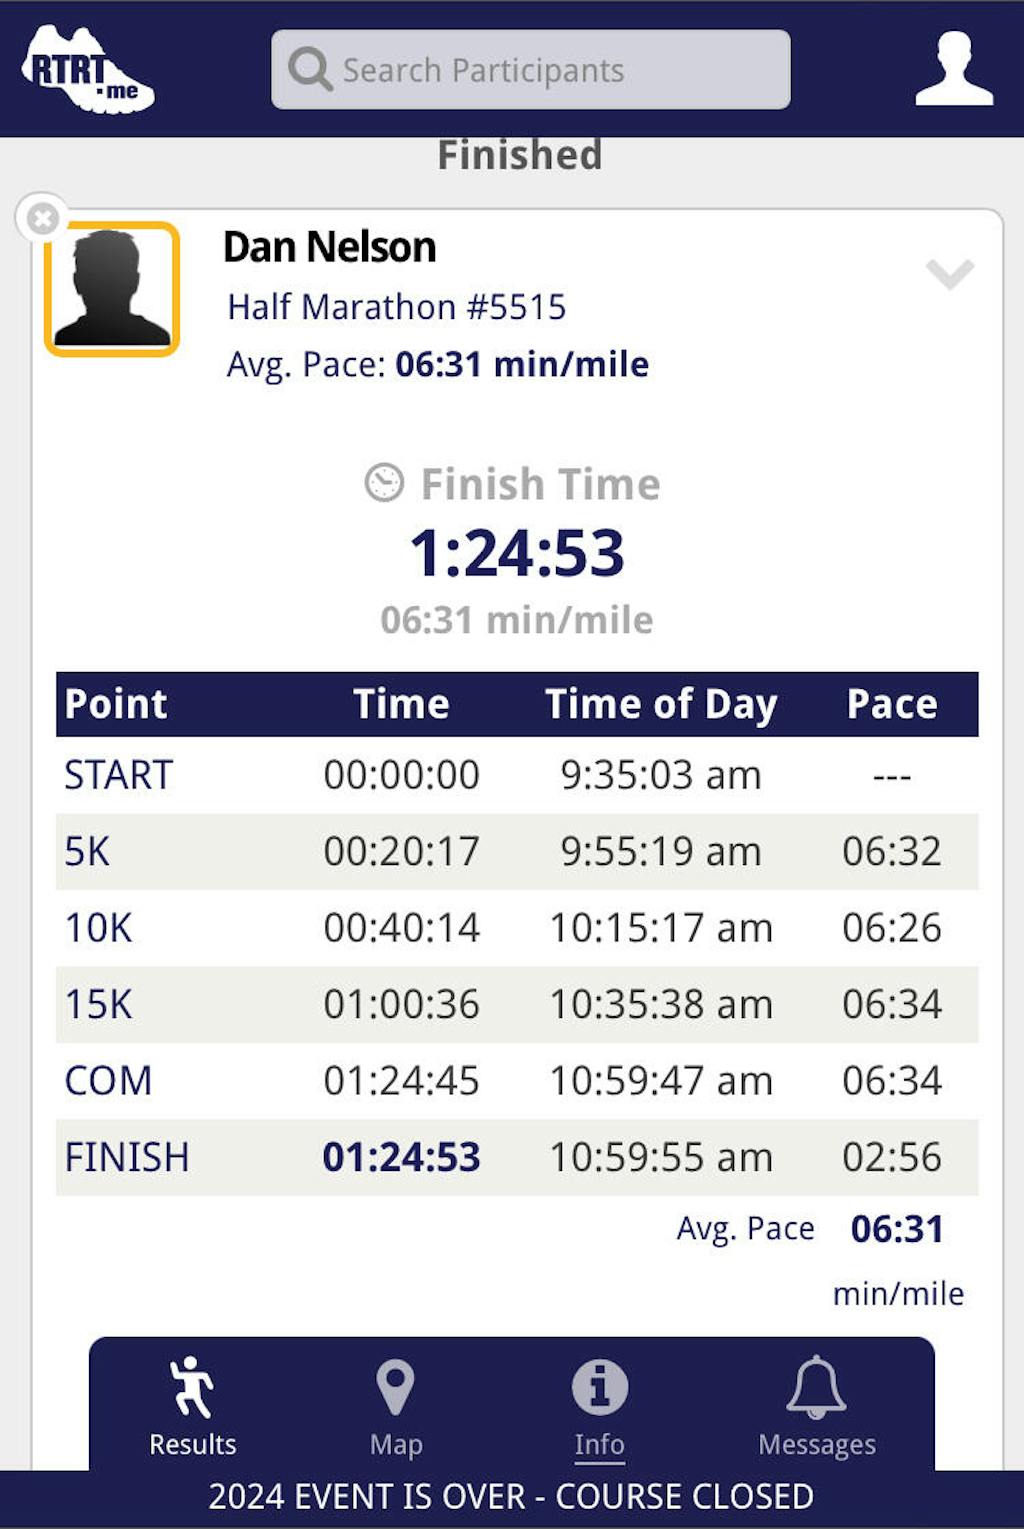Open the Messages bell tab
Screen dimensions: 1024x1529
click(x=816, y=1405)
